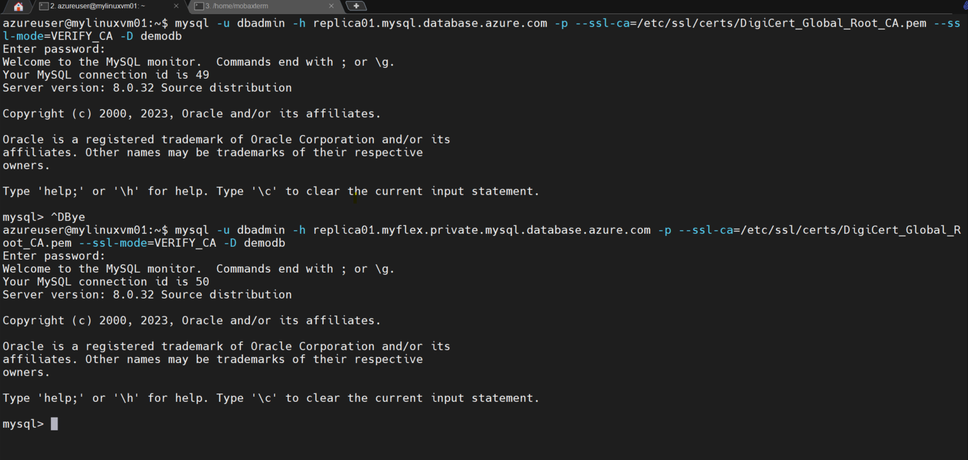Click the home icon tab
Image resolution: width=968 pixels, height=460 pixels.
point(17,6)
